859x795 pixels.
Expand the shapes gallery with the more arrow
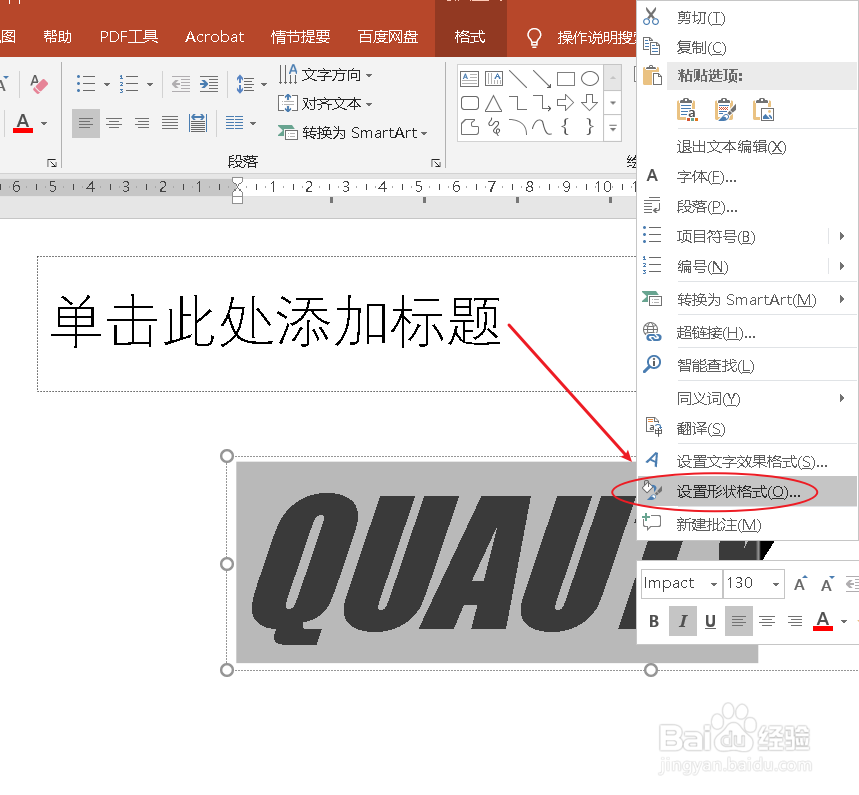click(x=613, y=128)
